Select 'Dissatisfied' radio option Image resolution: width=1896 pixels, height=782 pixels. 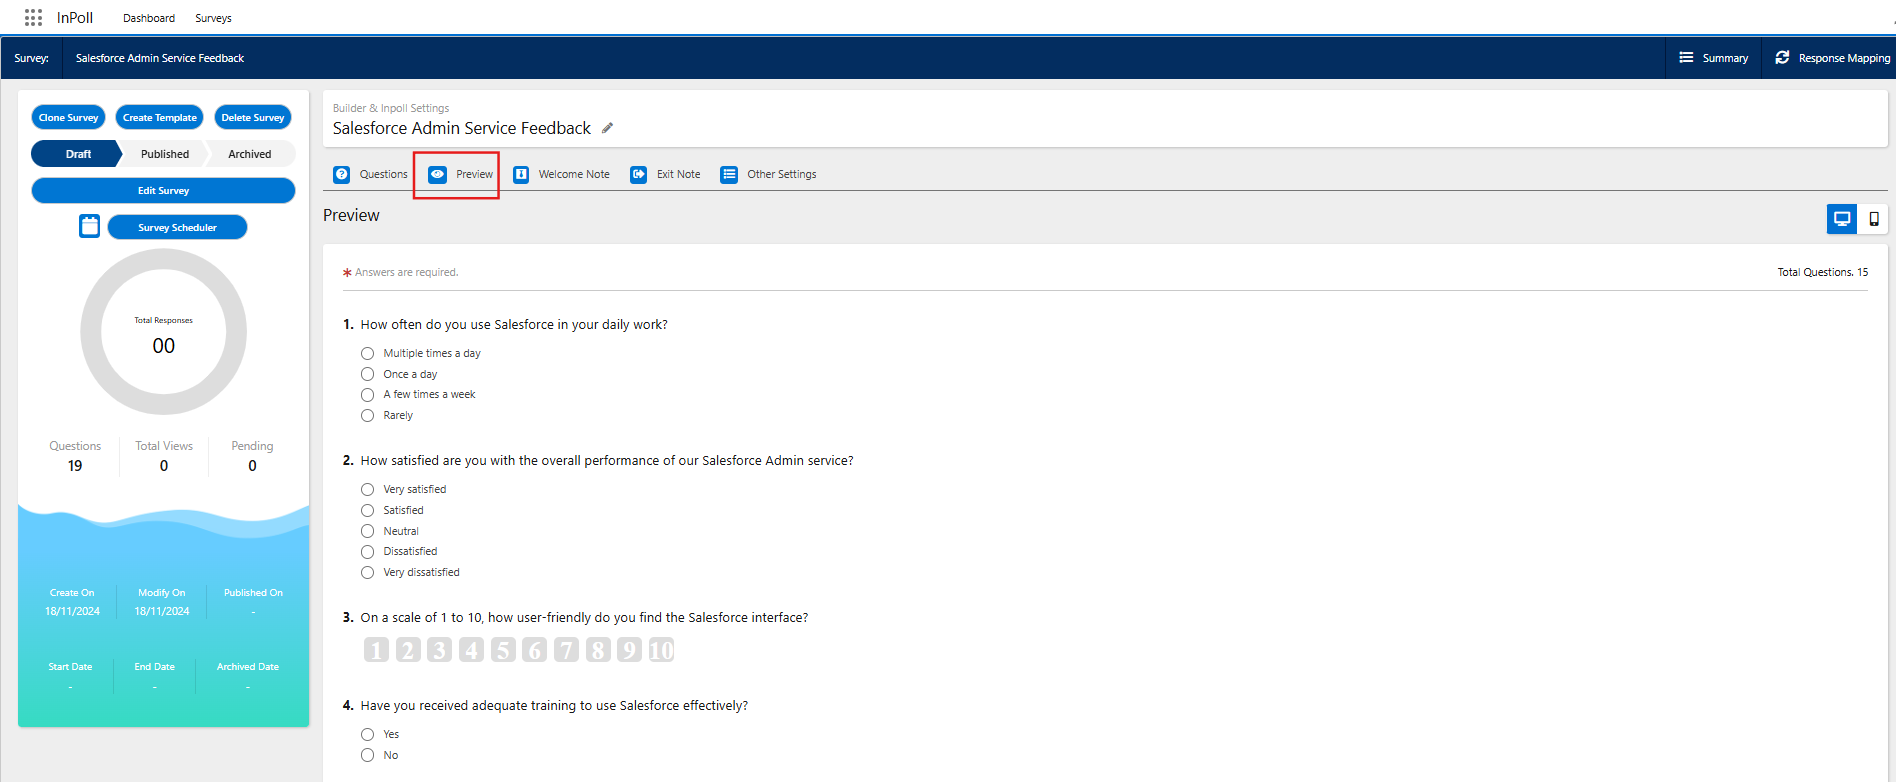tap(367, 551)
